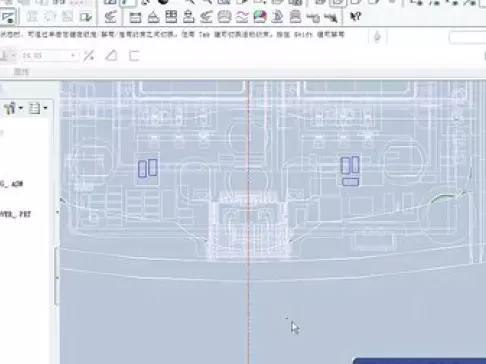
Task: Open the depth value dropdown arrow
Action: [x=73, y=56]
